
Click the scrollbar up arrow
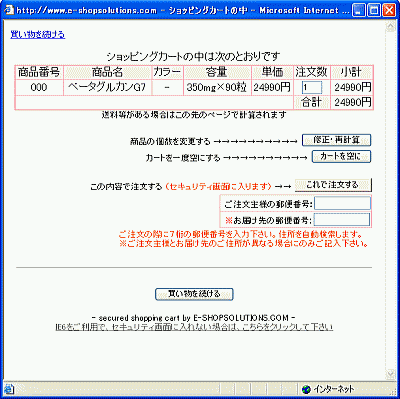click(390, 27)
